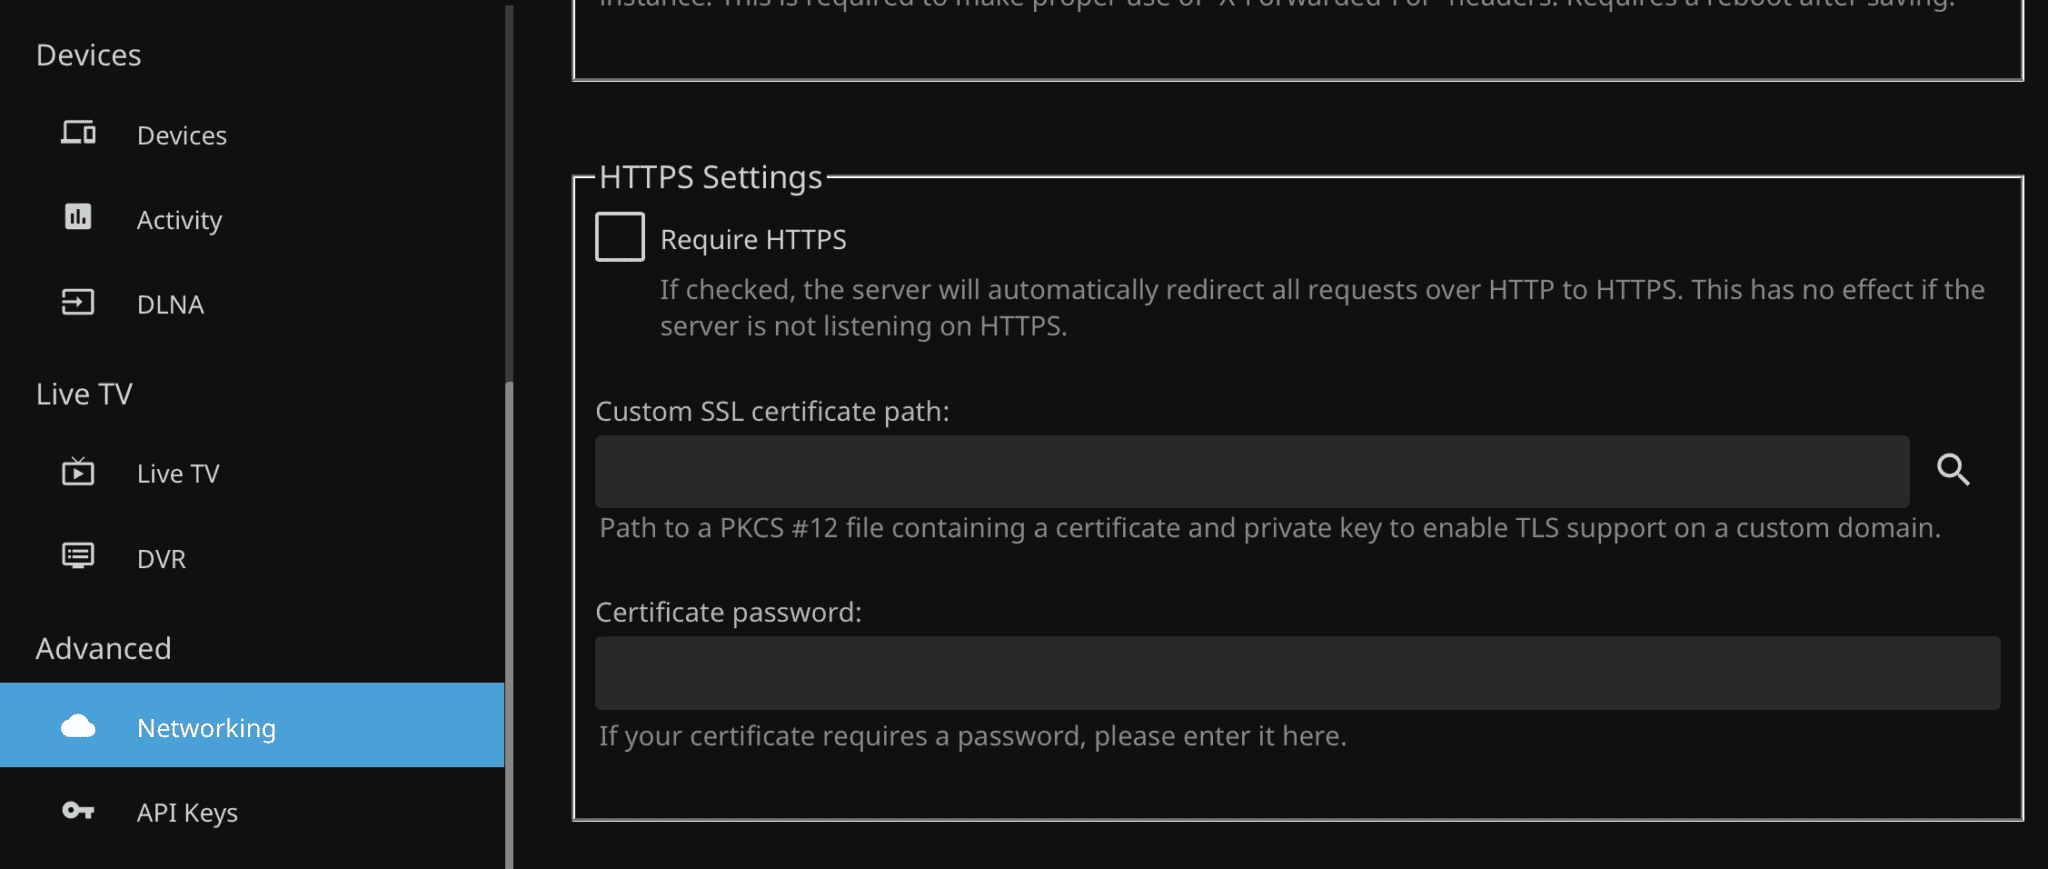Select the Networking menu item

206,728
